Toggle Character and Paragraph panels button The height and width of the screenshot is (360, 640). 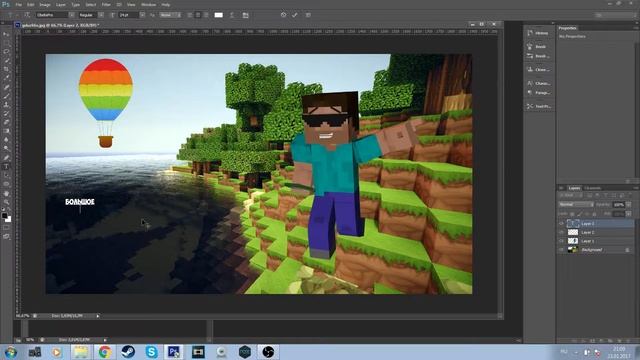pyautogui.click(x=245, y=15)
